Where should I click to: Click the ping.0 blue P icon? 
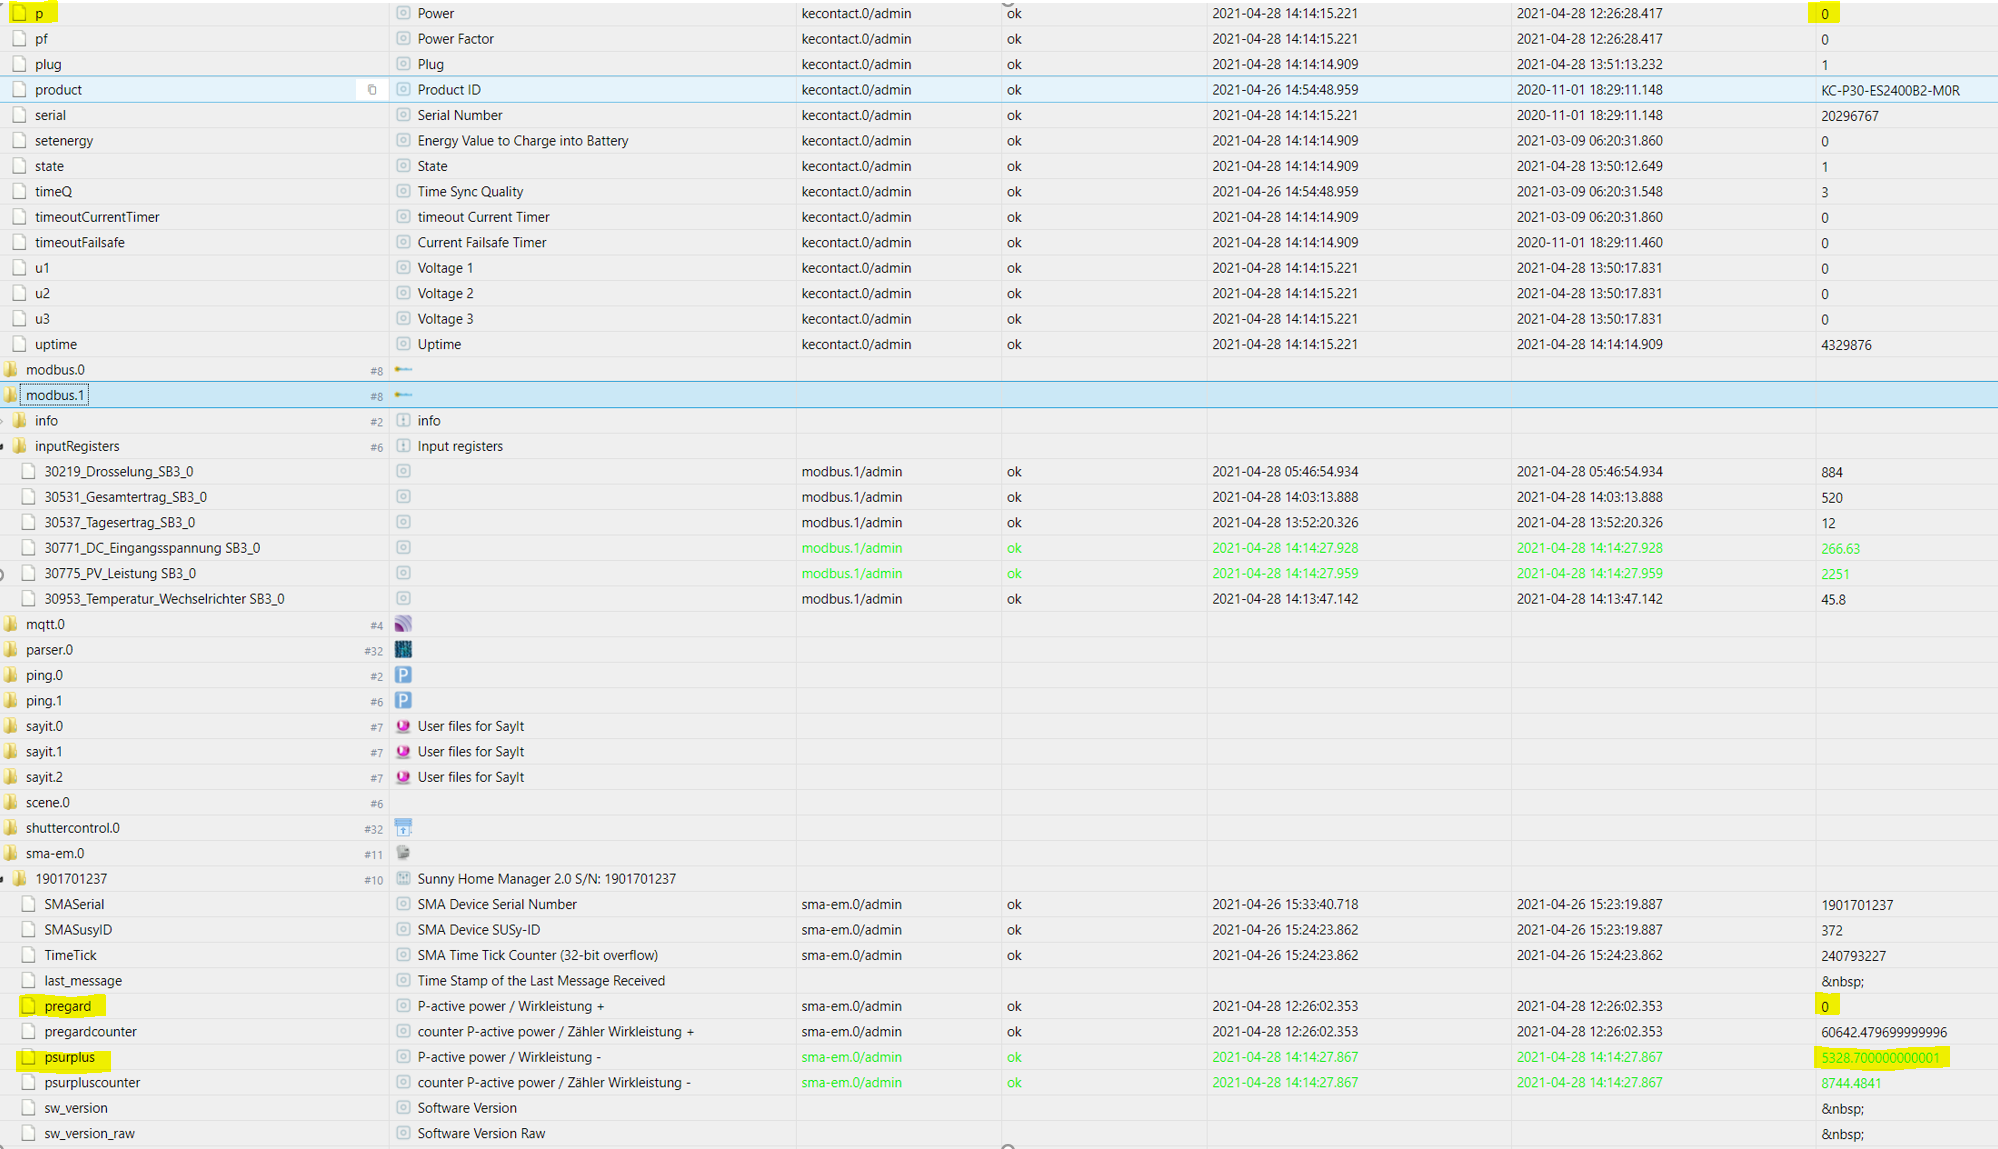point(403,675)
